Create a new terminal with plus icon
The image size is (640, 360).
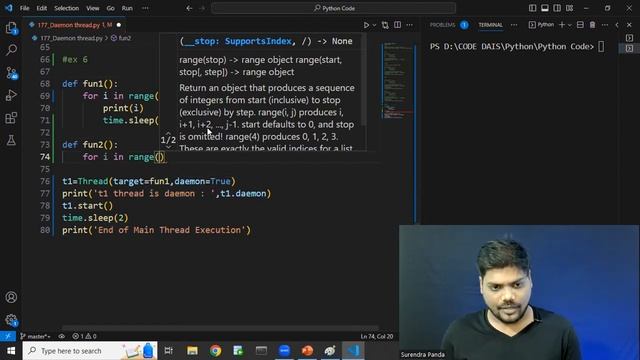[562, 25]
